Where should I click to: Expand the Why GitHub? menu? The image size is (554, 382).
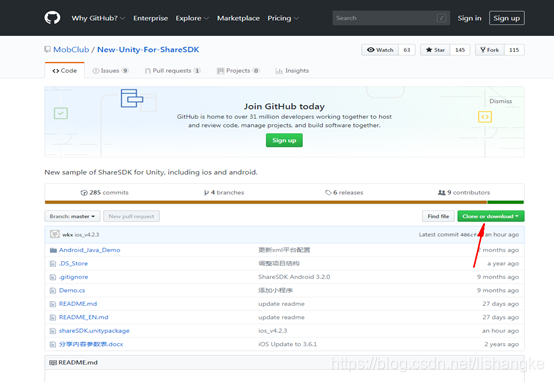tap(98, 18)
